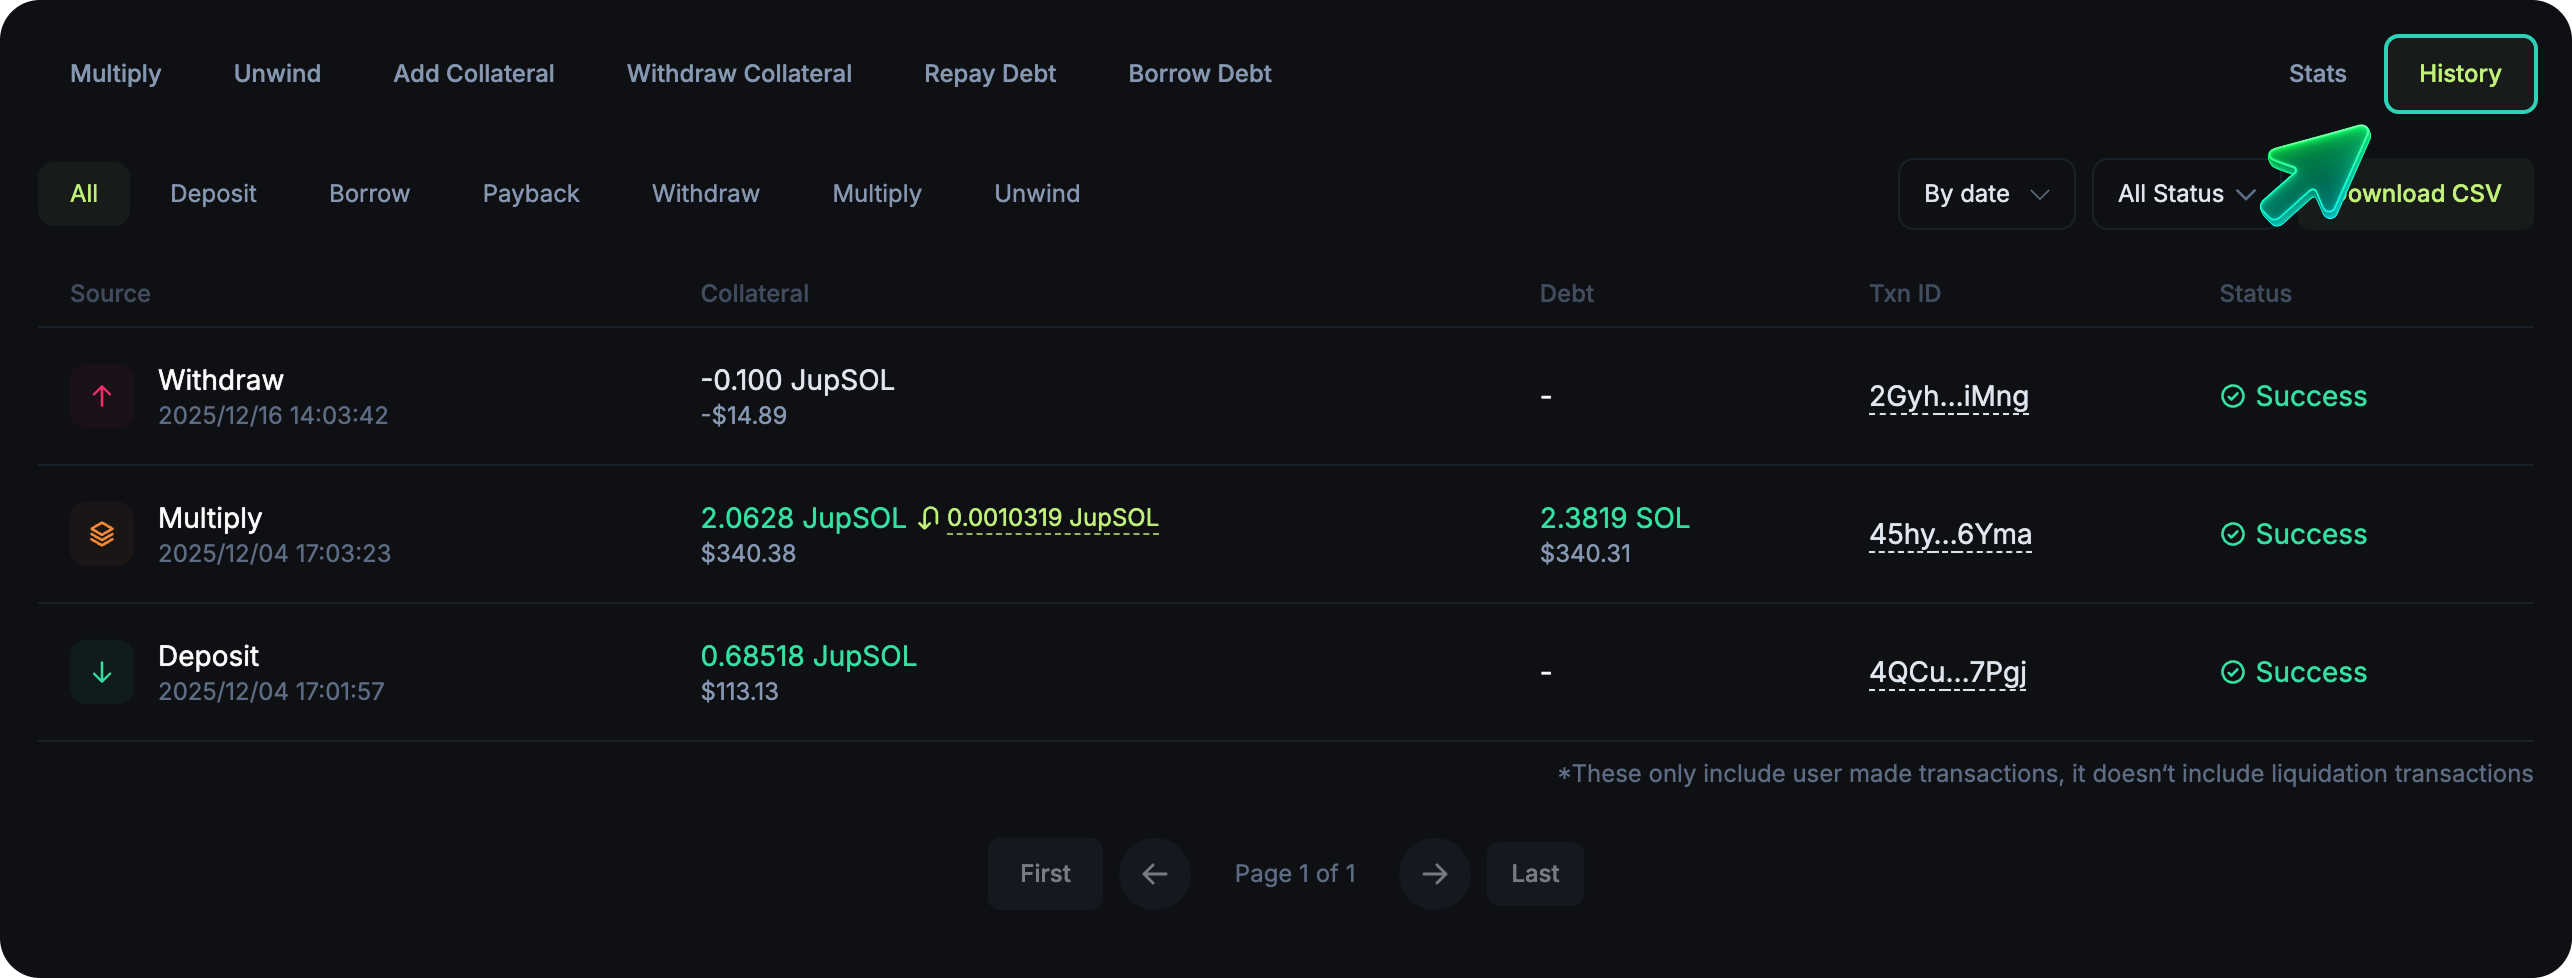
Task: Click the green Deposit arrow icon
Action: pos(102,672)
